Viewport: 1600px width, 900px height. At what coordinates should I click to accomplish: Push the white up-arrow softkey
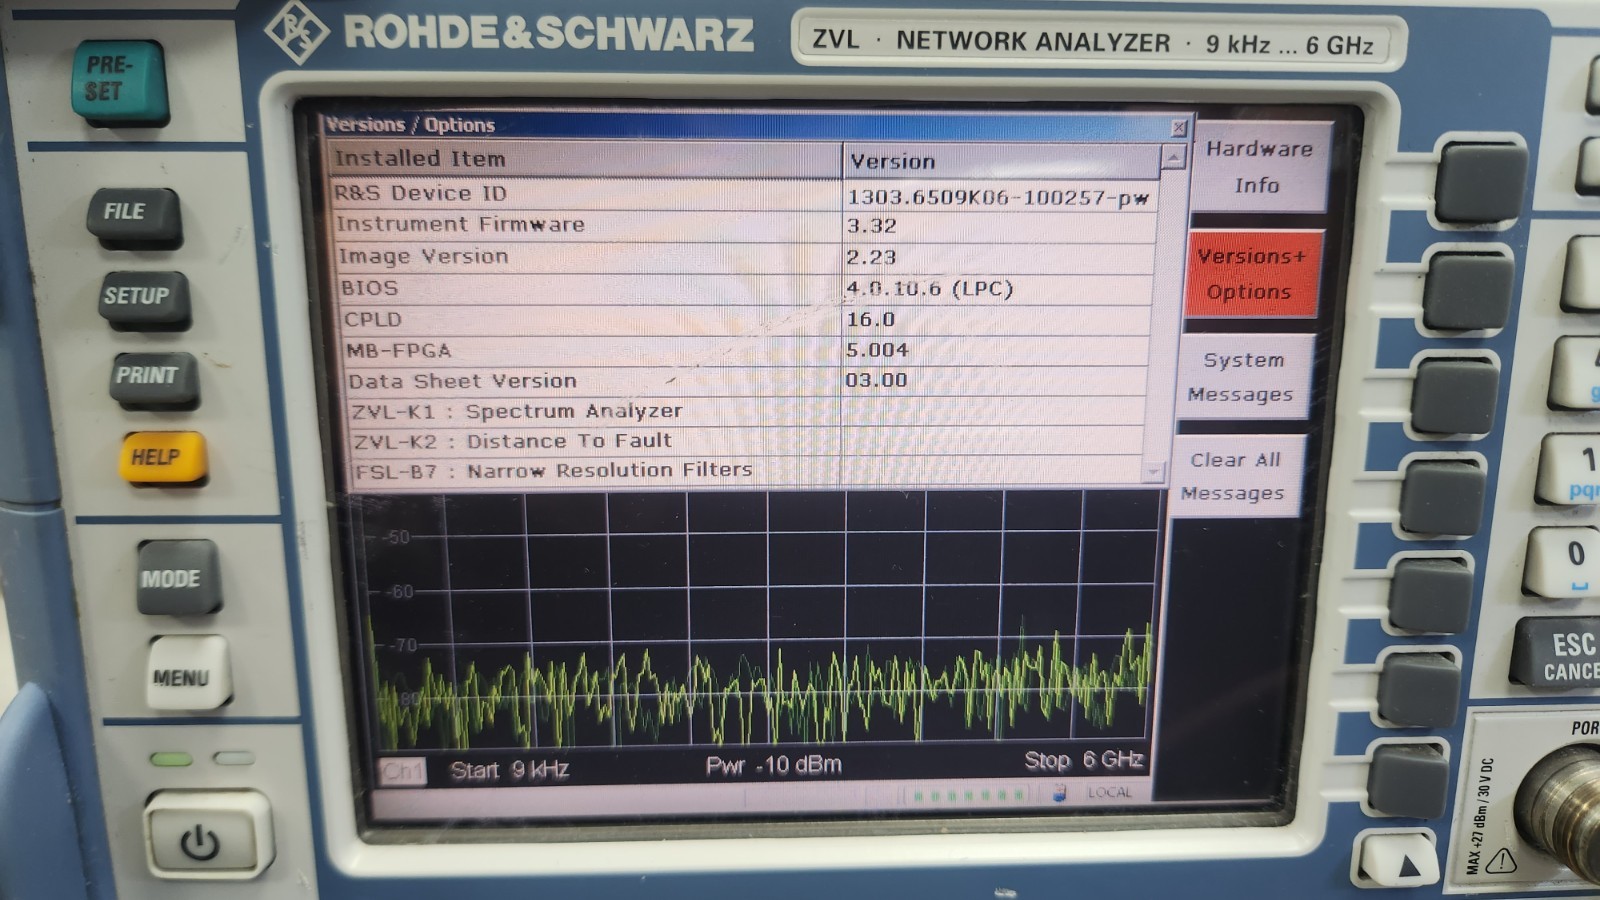pos(1396,860)
